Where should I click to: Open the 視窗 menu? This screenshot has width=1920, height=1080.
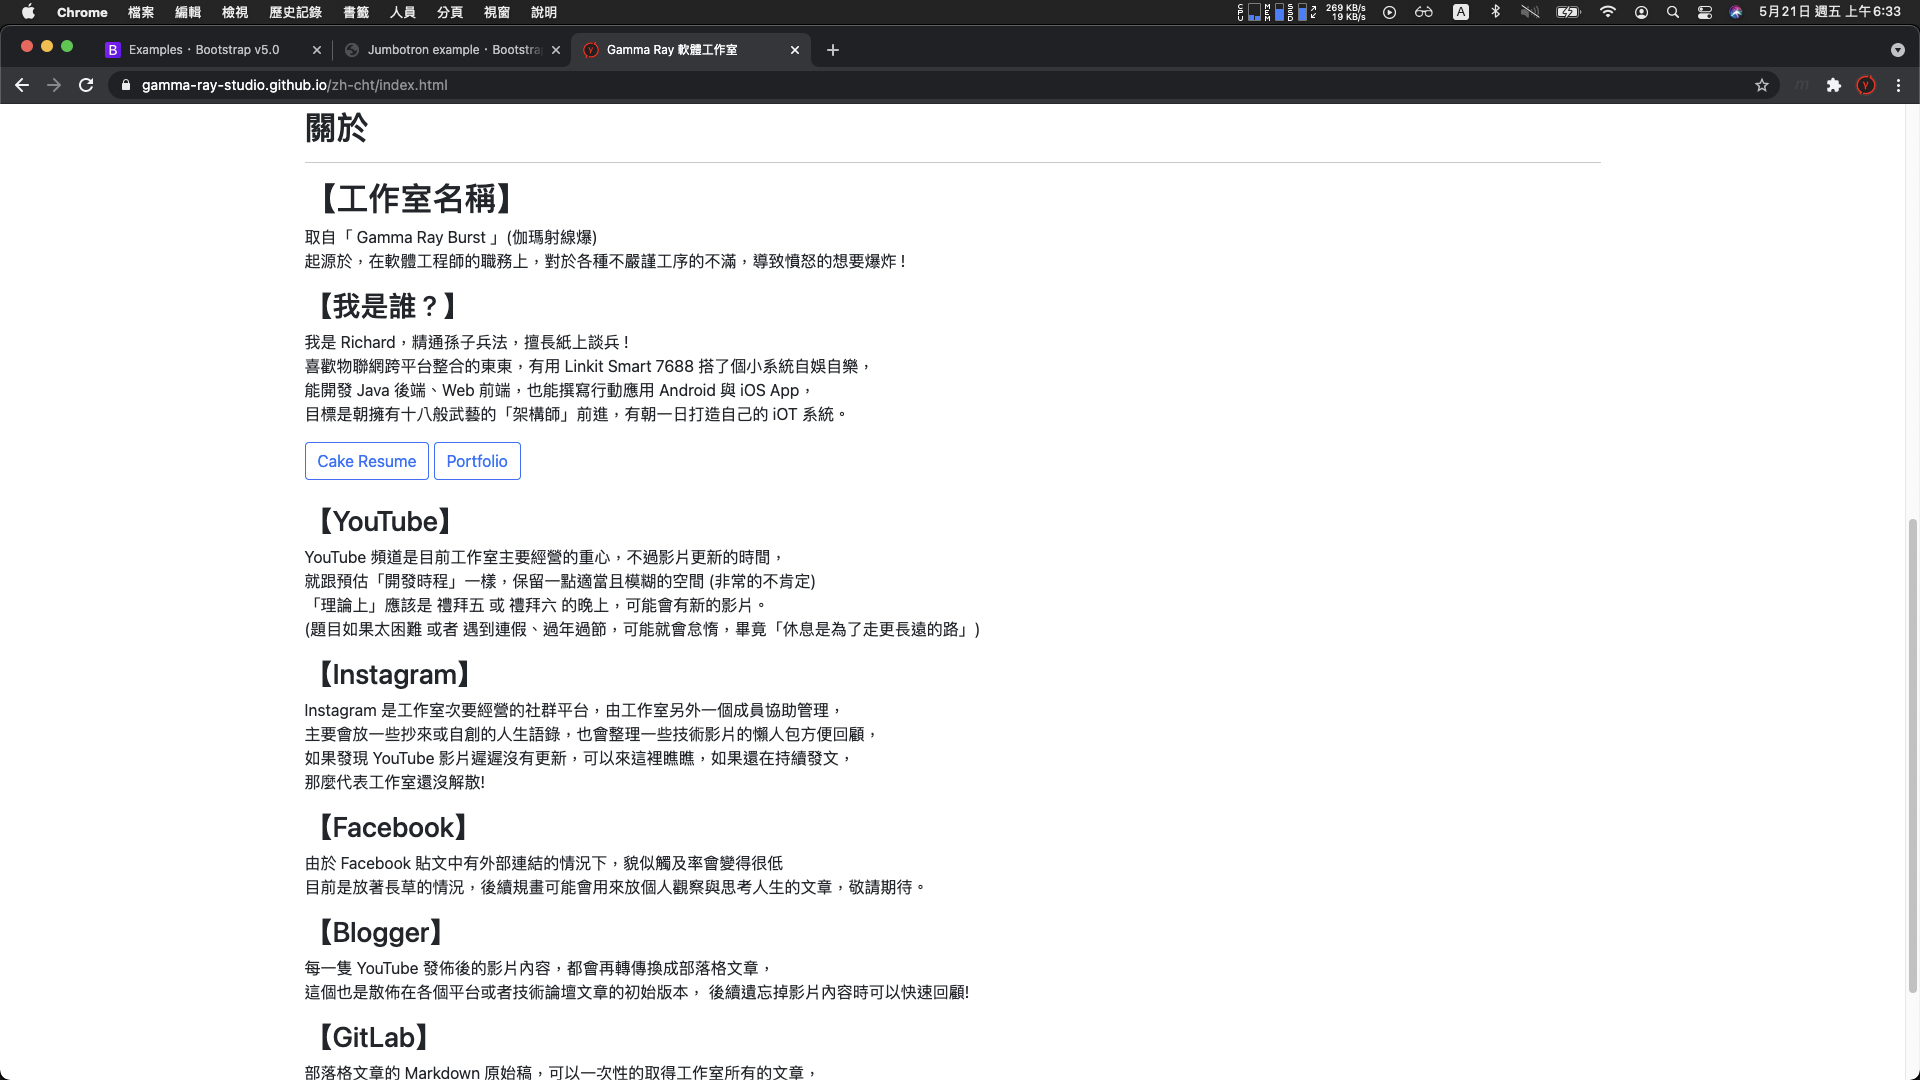click(x=497, y=12)
